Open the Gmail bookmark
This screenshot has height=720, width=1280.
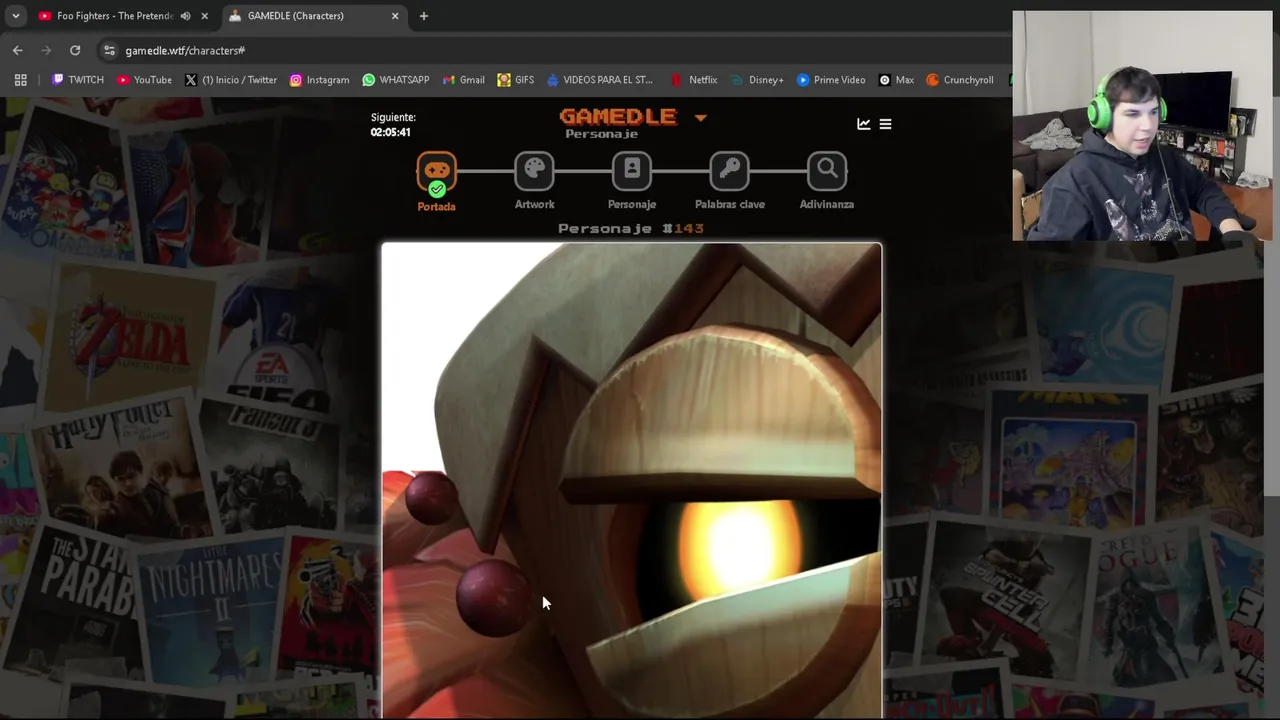tap(463, 80)
